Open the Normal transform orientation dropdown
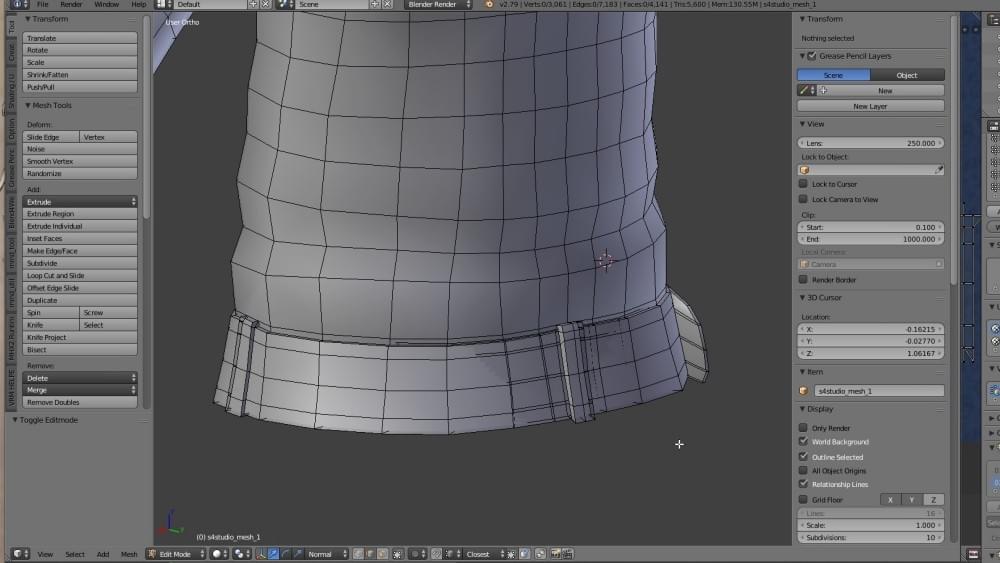 click(327, 553)
